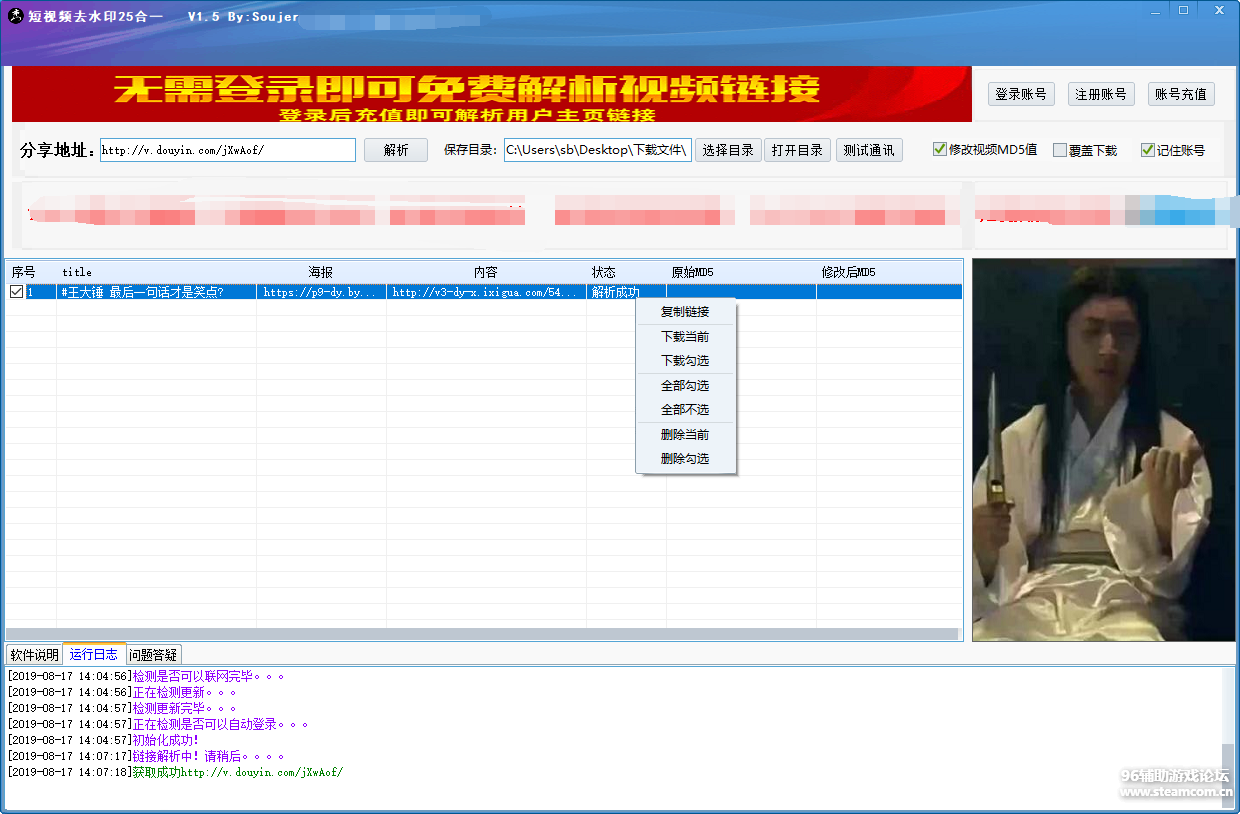Click 打开目录 to open the download folder
Image resolution: width=1240 pixels, height=814 pixels.
[x=797, y=149]
